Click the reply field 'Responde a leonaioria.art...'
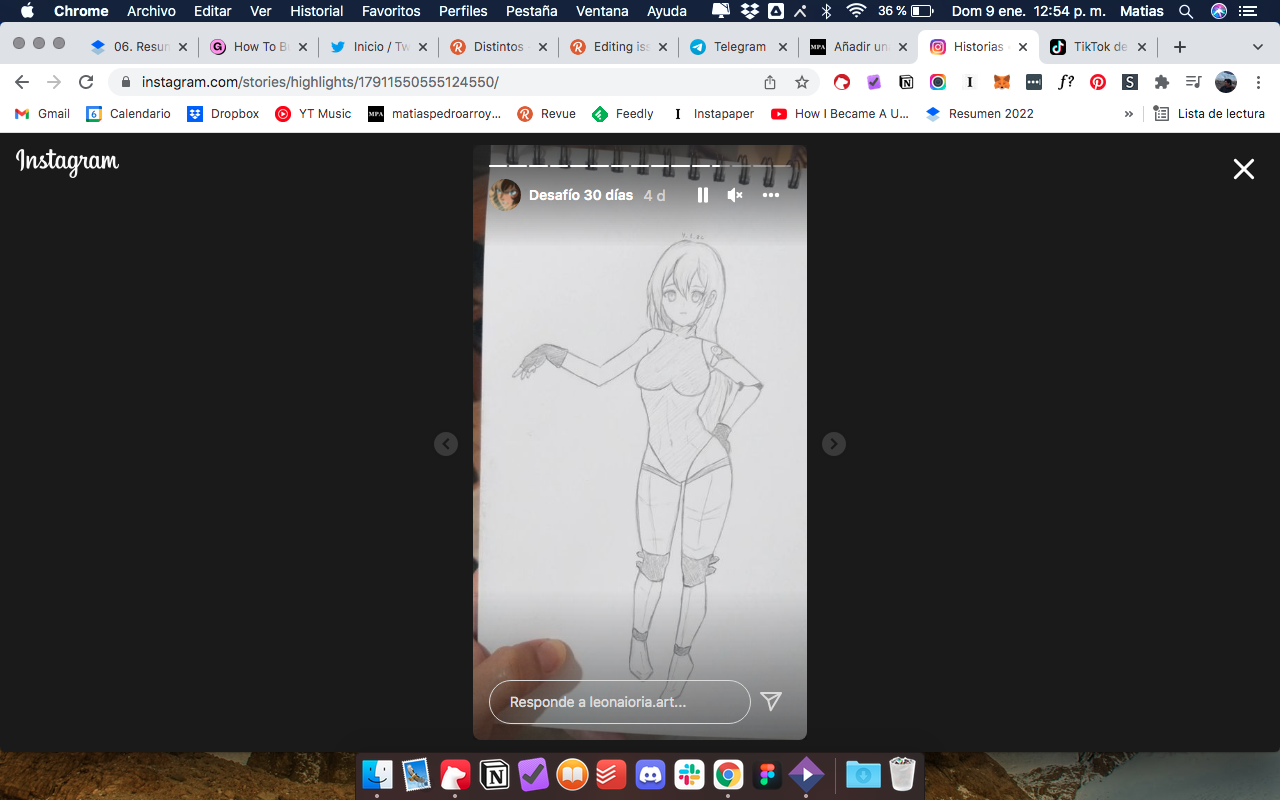 (x=620, y=702)
